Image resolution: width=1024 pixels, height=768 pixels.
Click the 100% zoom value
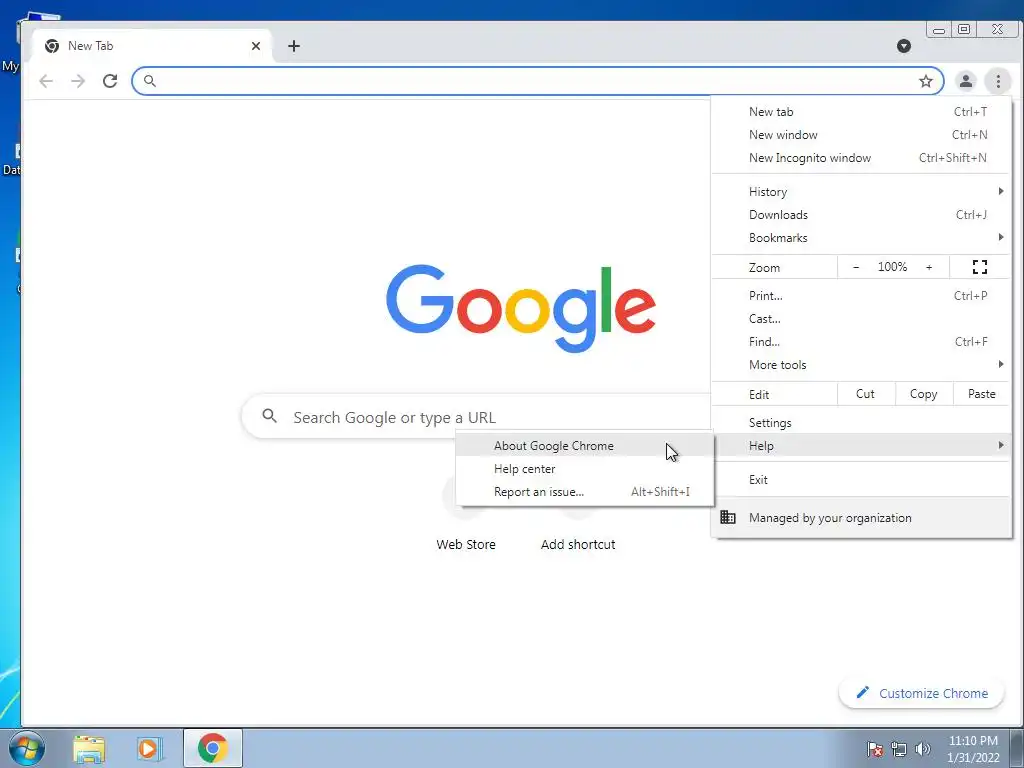[x=892, y=266]
